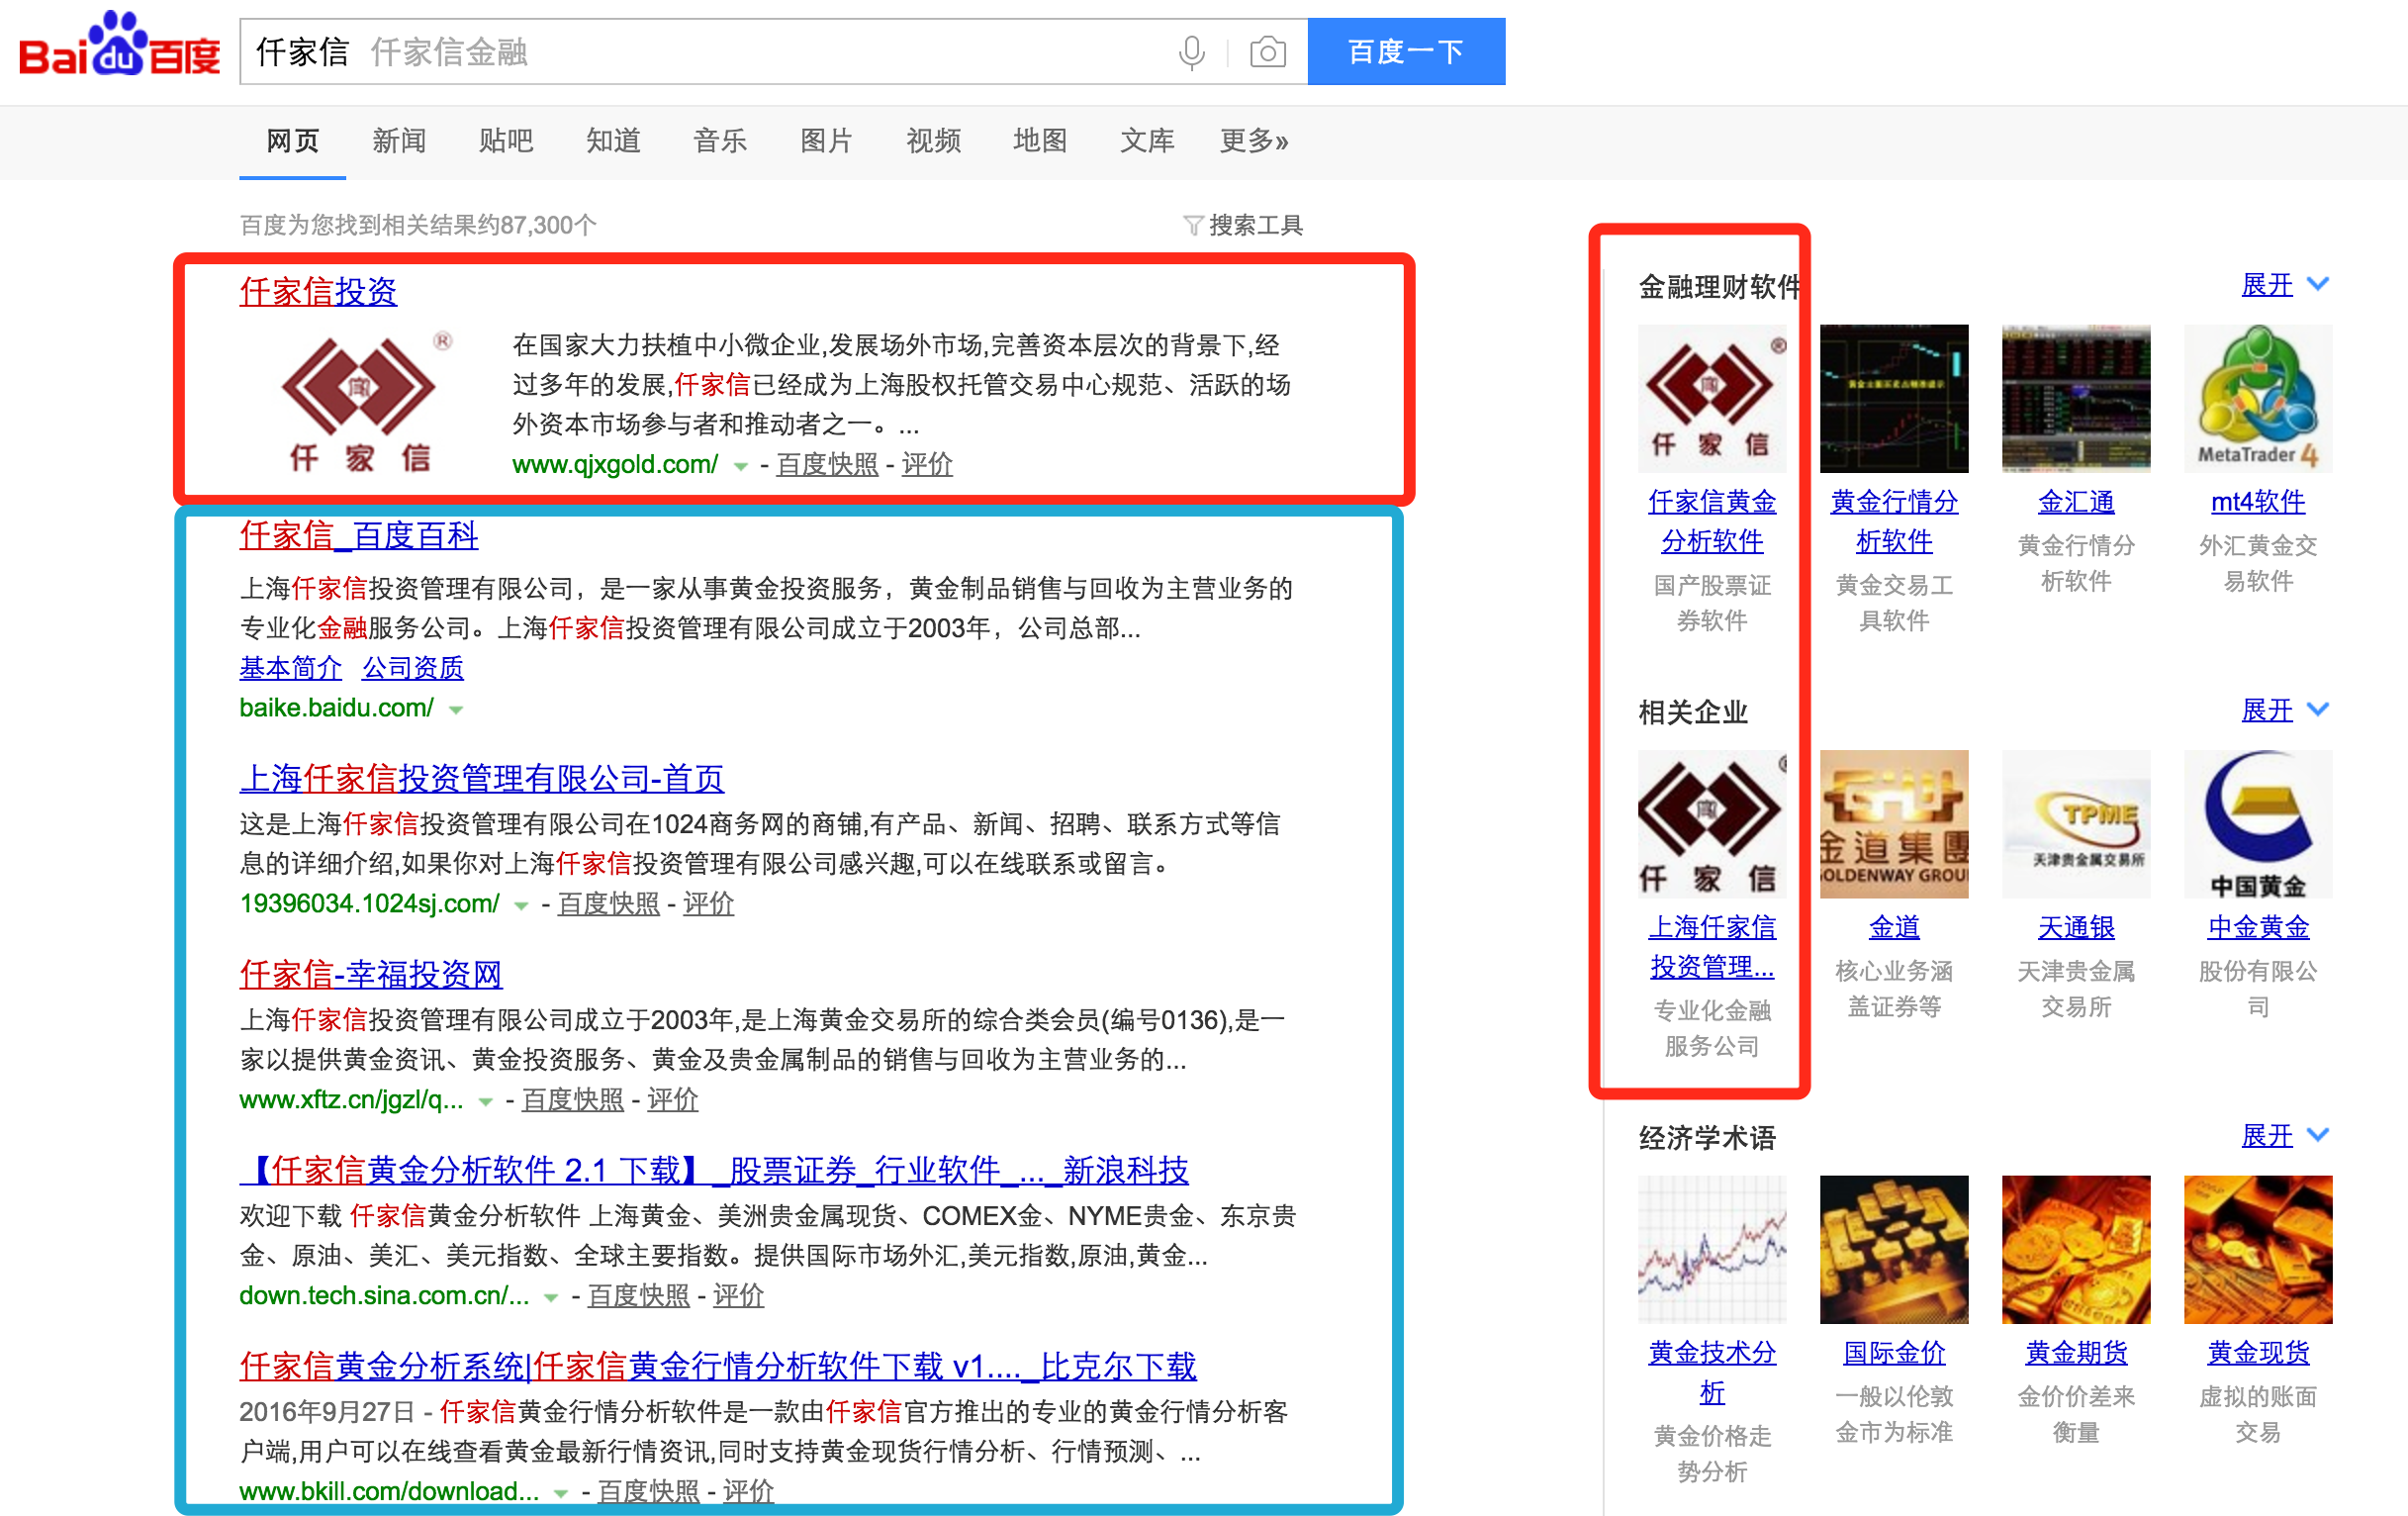Click the Baidu logo
Screen dimensions: 2408x1516
120,45
